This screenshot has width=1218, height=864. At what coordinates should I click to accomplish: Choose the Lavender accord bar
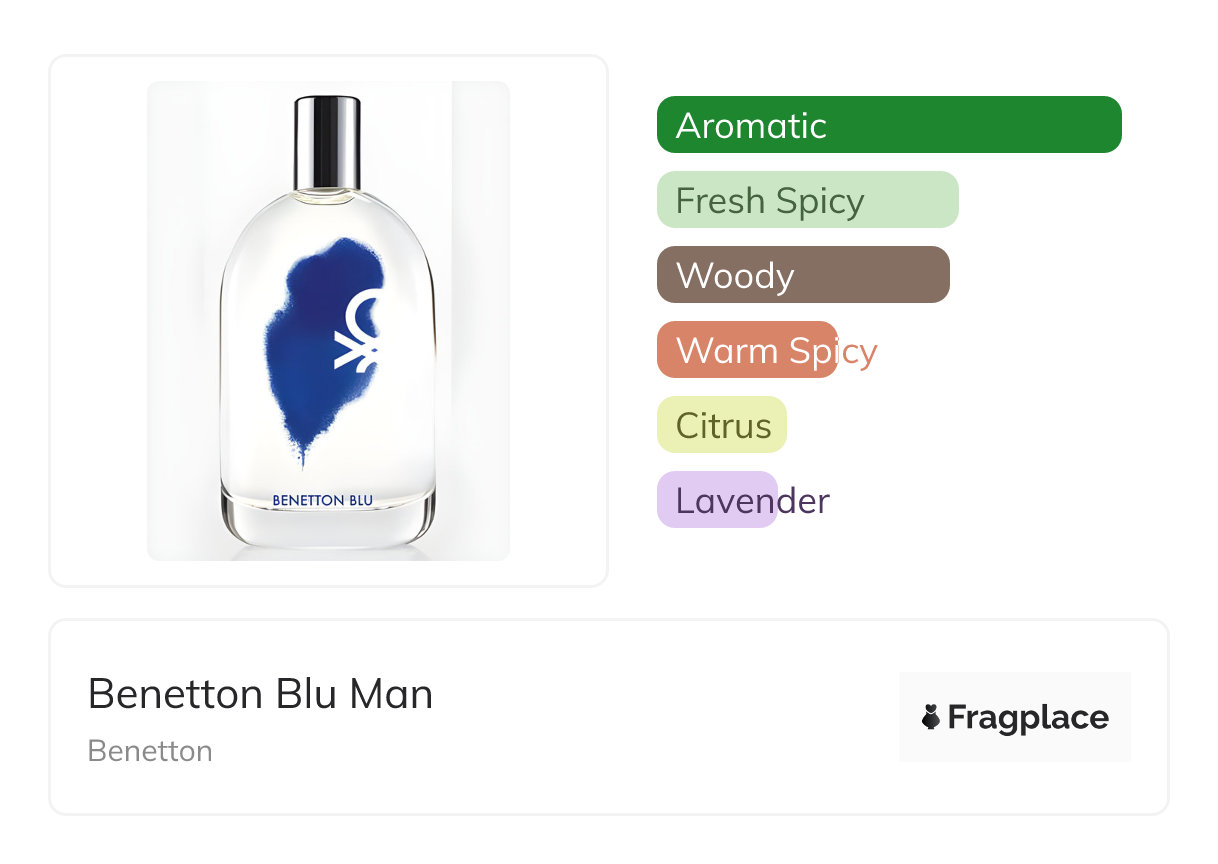coord(717,500)
